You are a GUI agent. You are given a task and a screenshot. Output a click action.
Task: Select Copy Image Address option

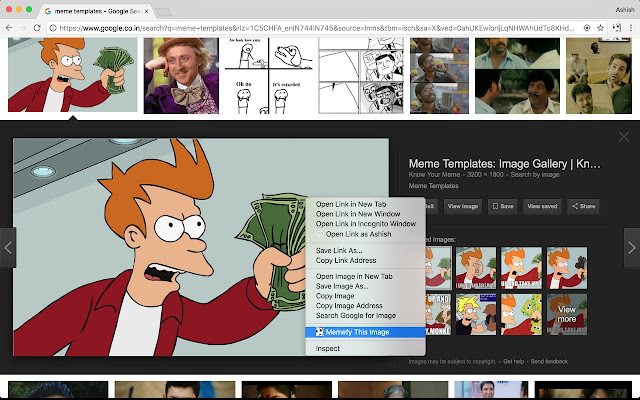349,306
